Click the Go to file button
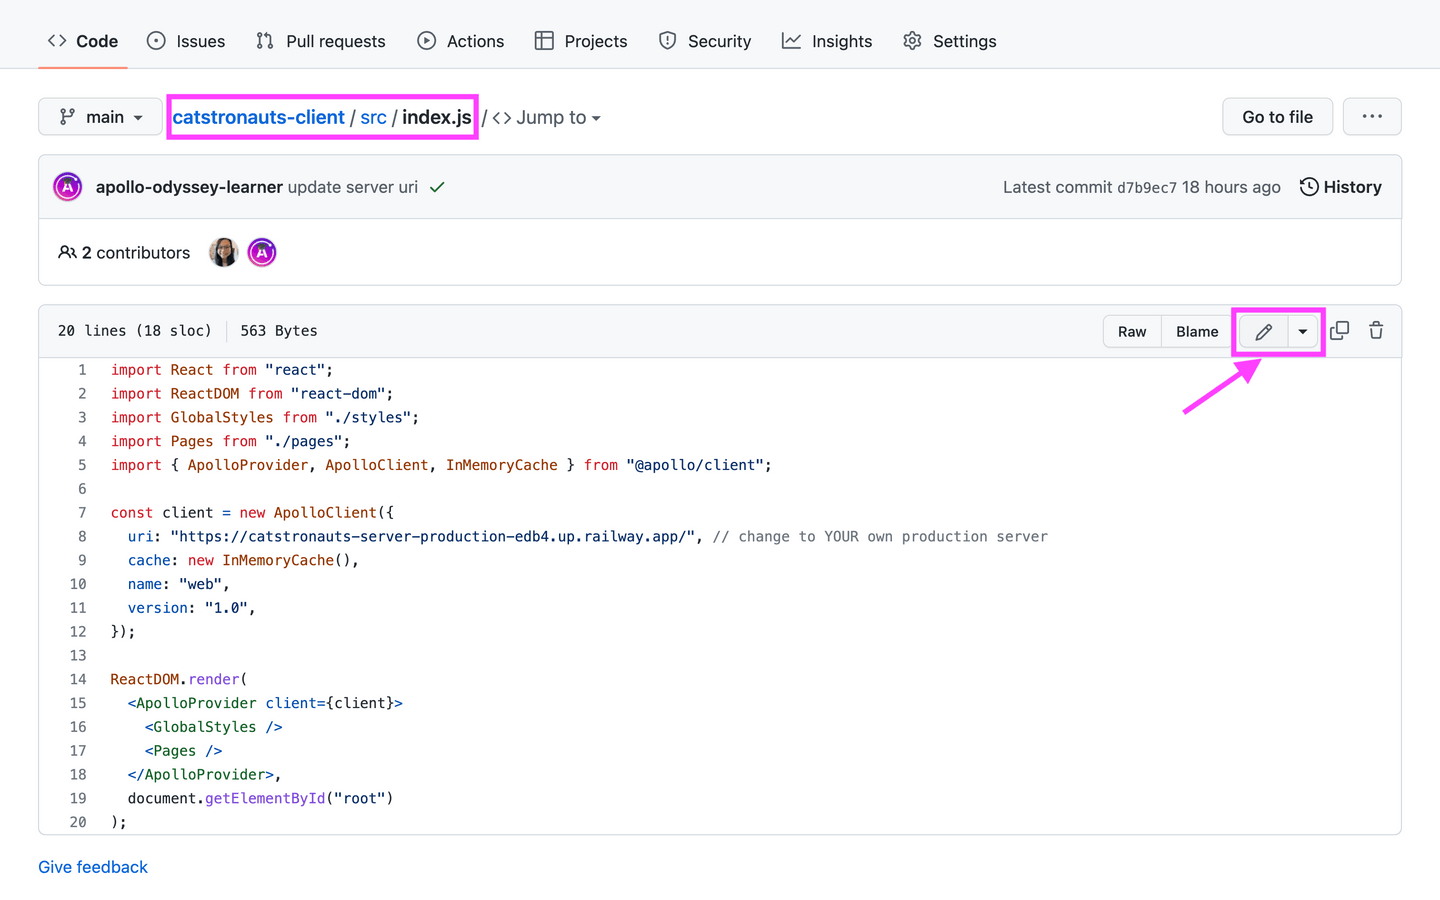Image resolution: width=1440 pixels, height=900 pixels. [x=1277, y=117]
